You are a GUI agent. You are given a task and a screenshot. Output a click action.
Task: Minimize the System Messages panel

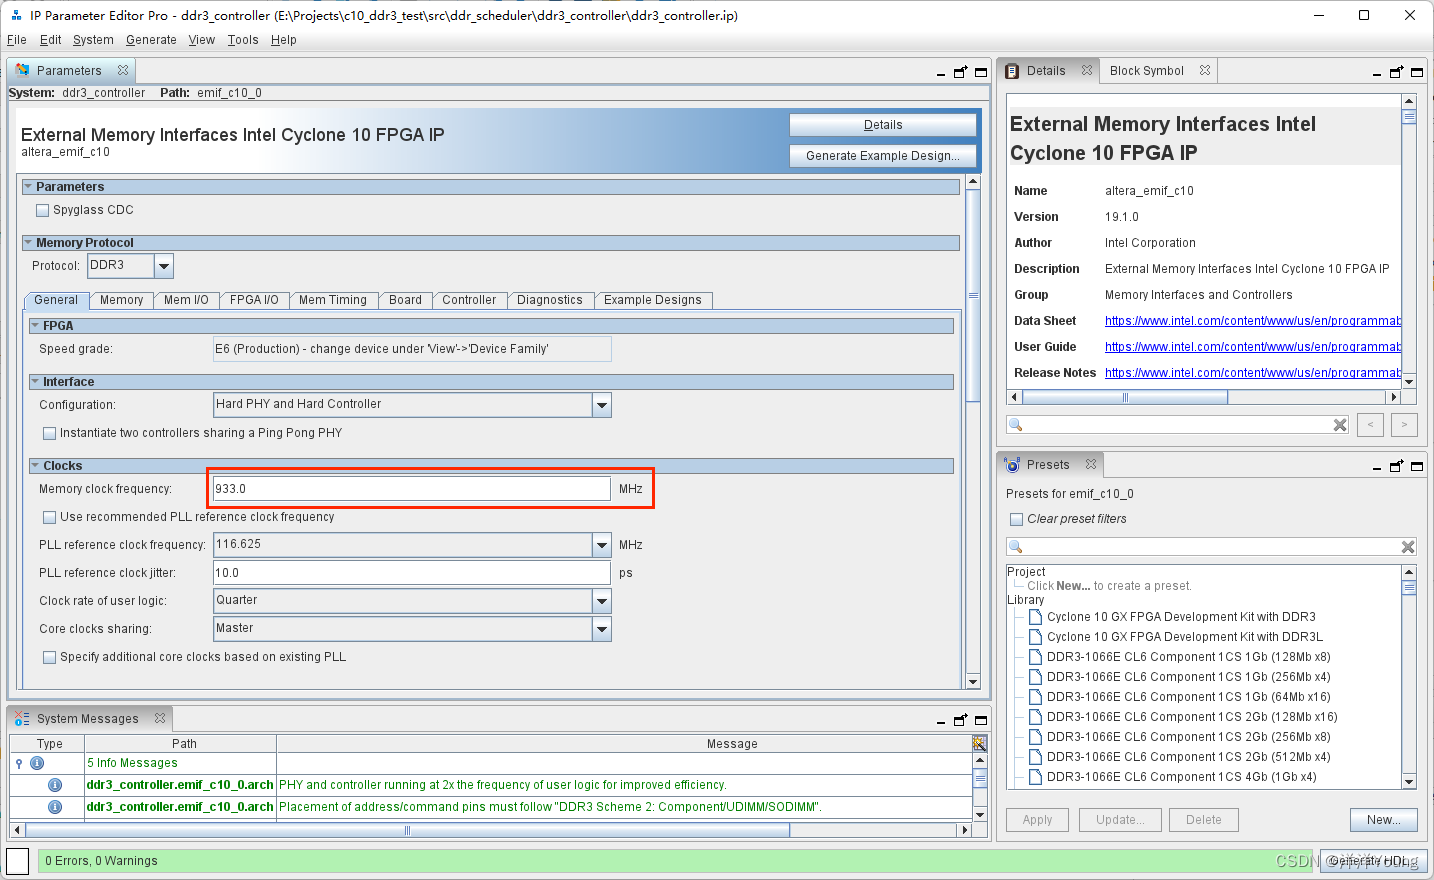pos(941,721)
